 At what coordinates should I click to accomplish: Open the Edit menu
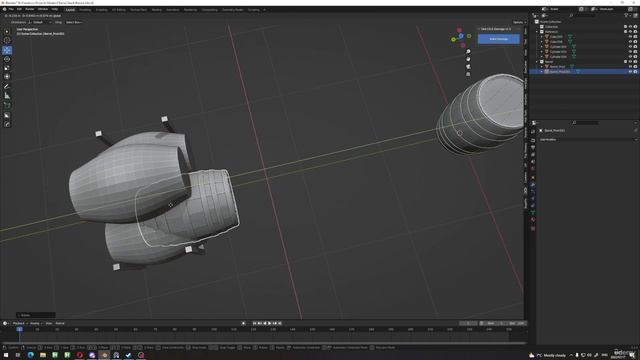[x=19, y=9]
